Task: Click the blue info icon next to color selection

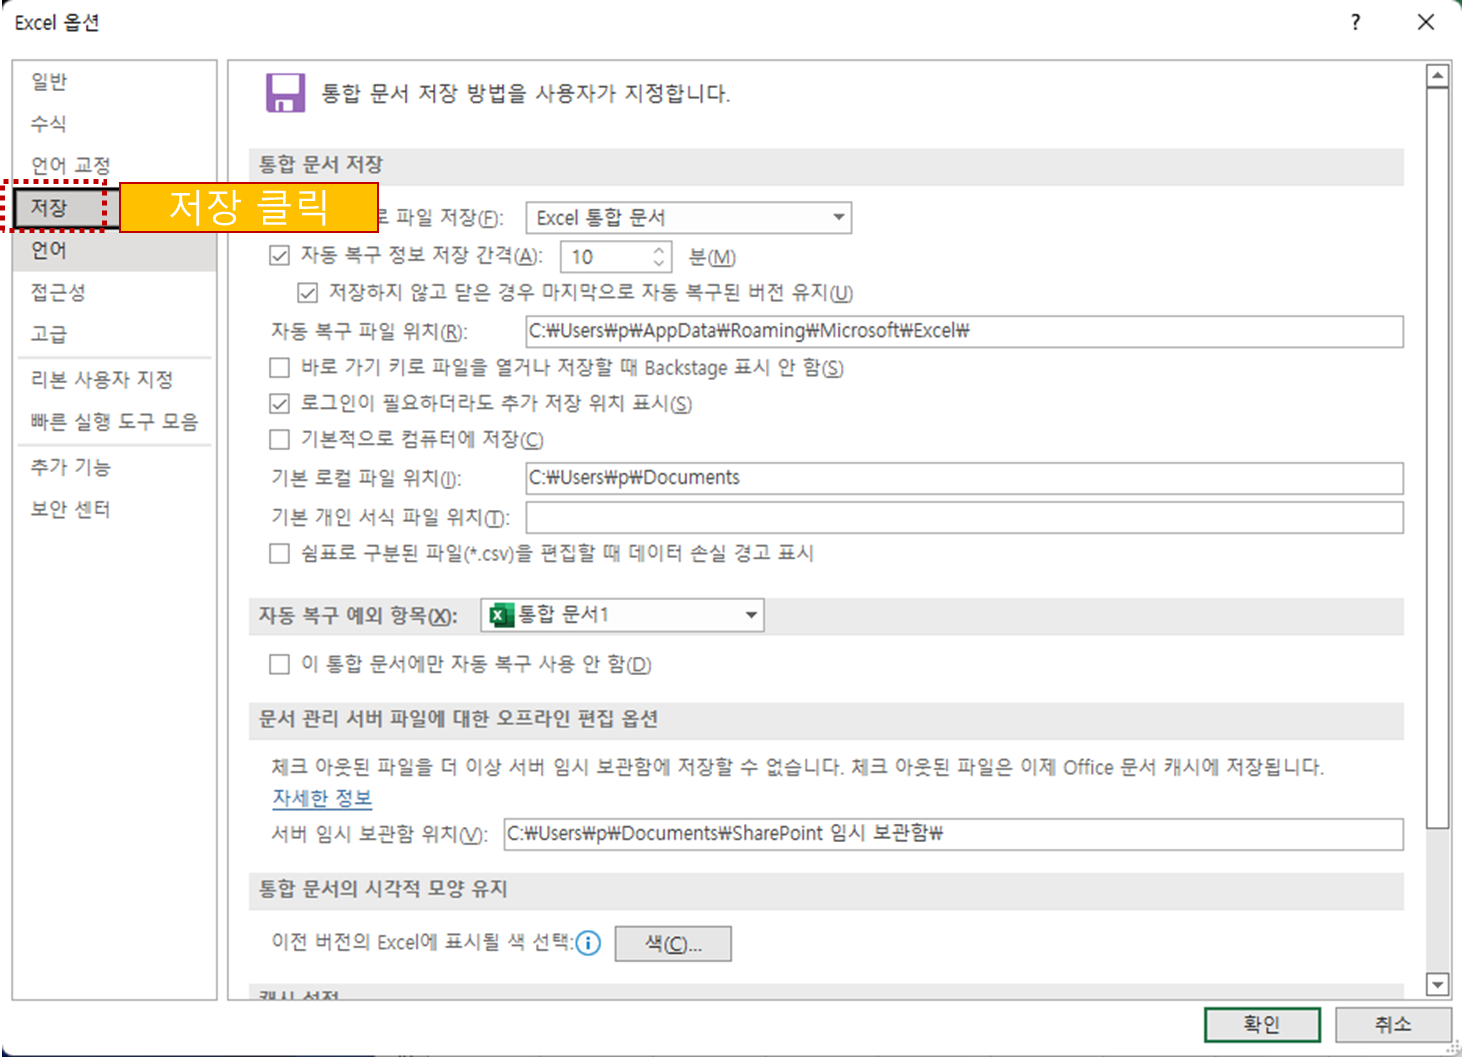Action: point(590,943)
